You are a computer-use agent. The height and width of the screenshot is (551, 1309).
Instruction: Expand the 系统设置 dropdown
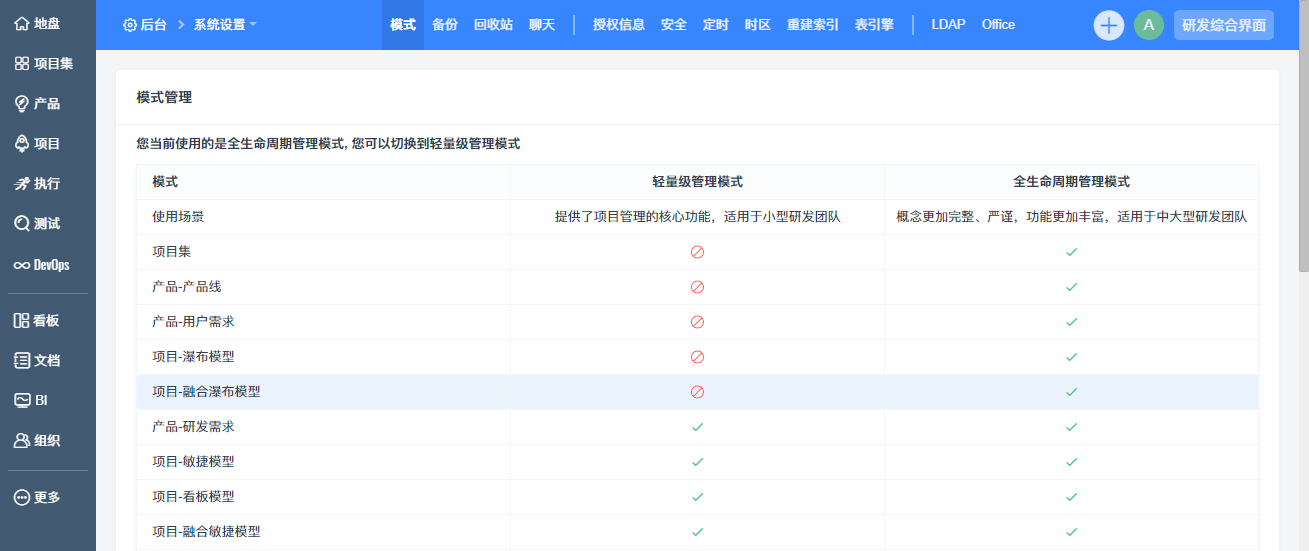click(225, 25)
